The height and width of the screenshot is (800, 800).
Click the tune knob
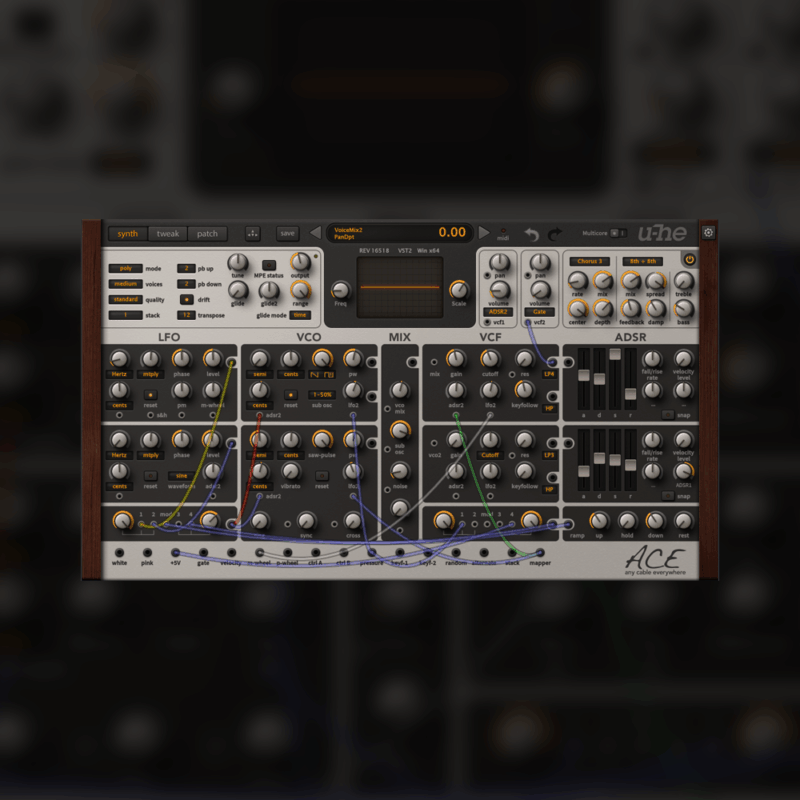coord(238,262)
